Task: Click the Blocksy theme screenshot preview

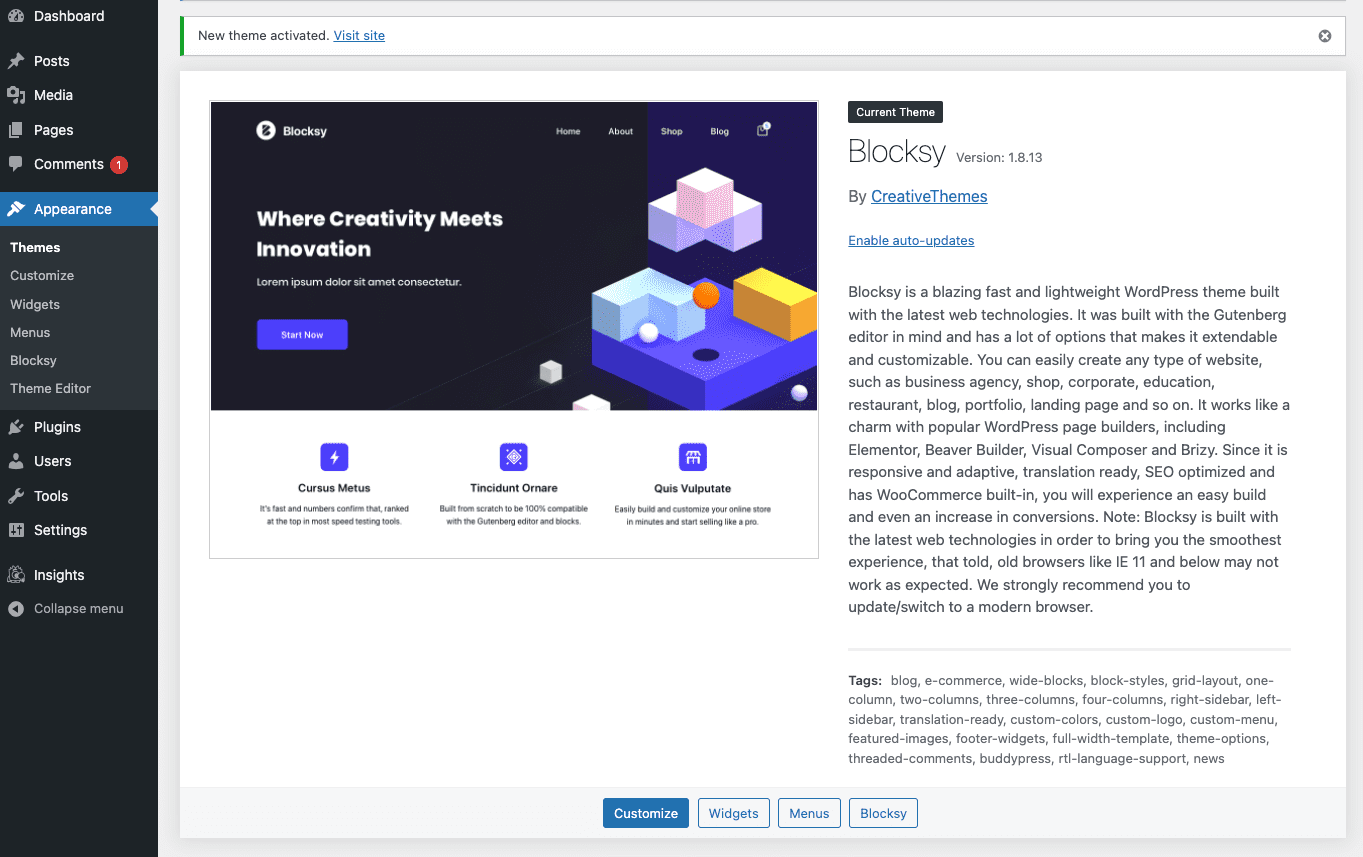Action: click(x=514, y=329)
